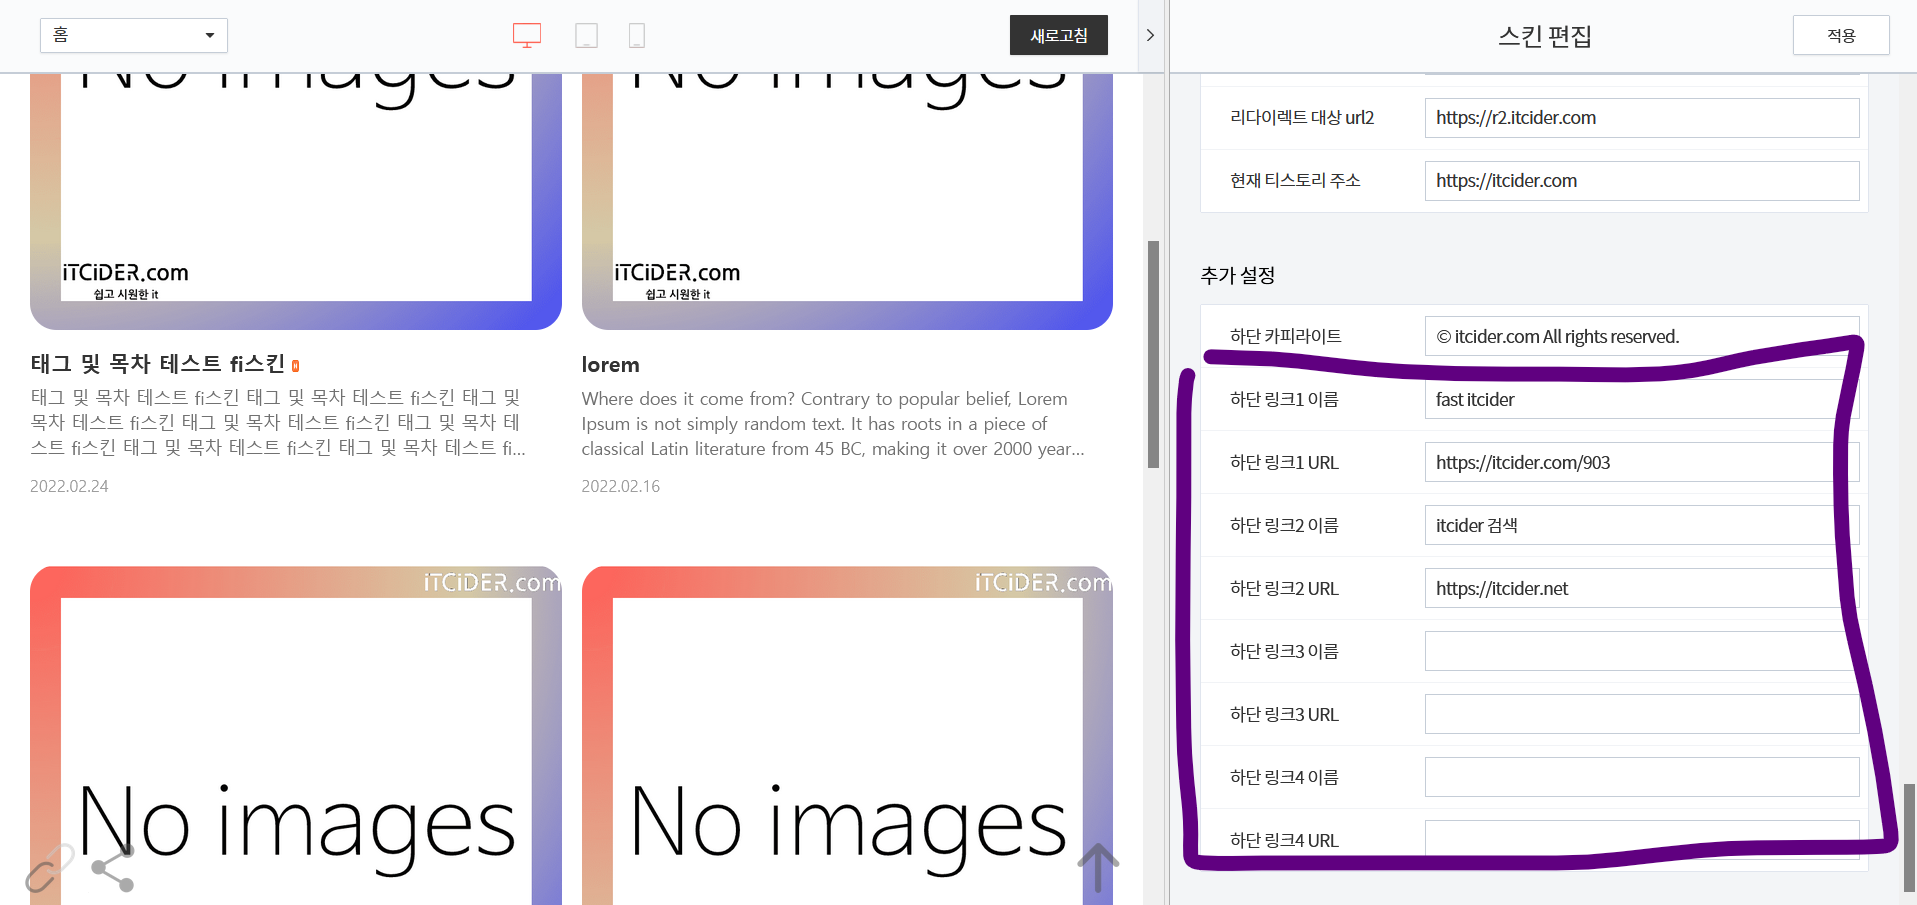Open the lorem post title
1917x905 pixels.
(610, 365)
